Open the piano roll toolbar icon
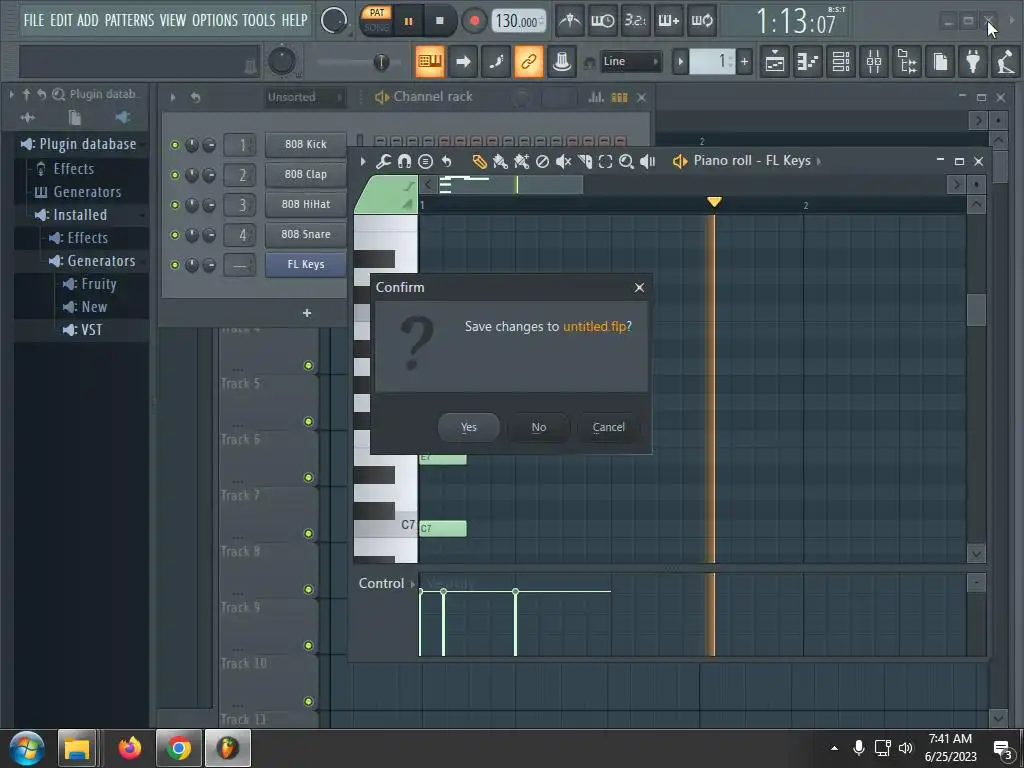The width and height of the screenshot is (1024, 768). pyautogui.click(x=808, y=62)
